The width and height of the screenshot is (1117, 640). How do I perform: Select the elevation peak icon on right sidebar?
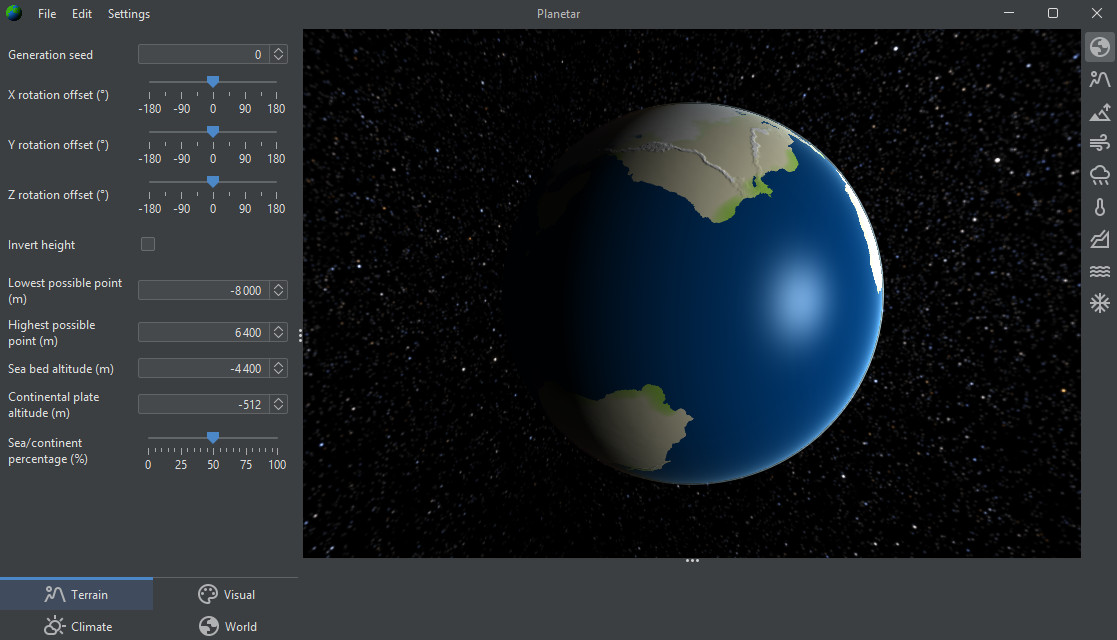pyautogui.click(x=1099, y=111)
